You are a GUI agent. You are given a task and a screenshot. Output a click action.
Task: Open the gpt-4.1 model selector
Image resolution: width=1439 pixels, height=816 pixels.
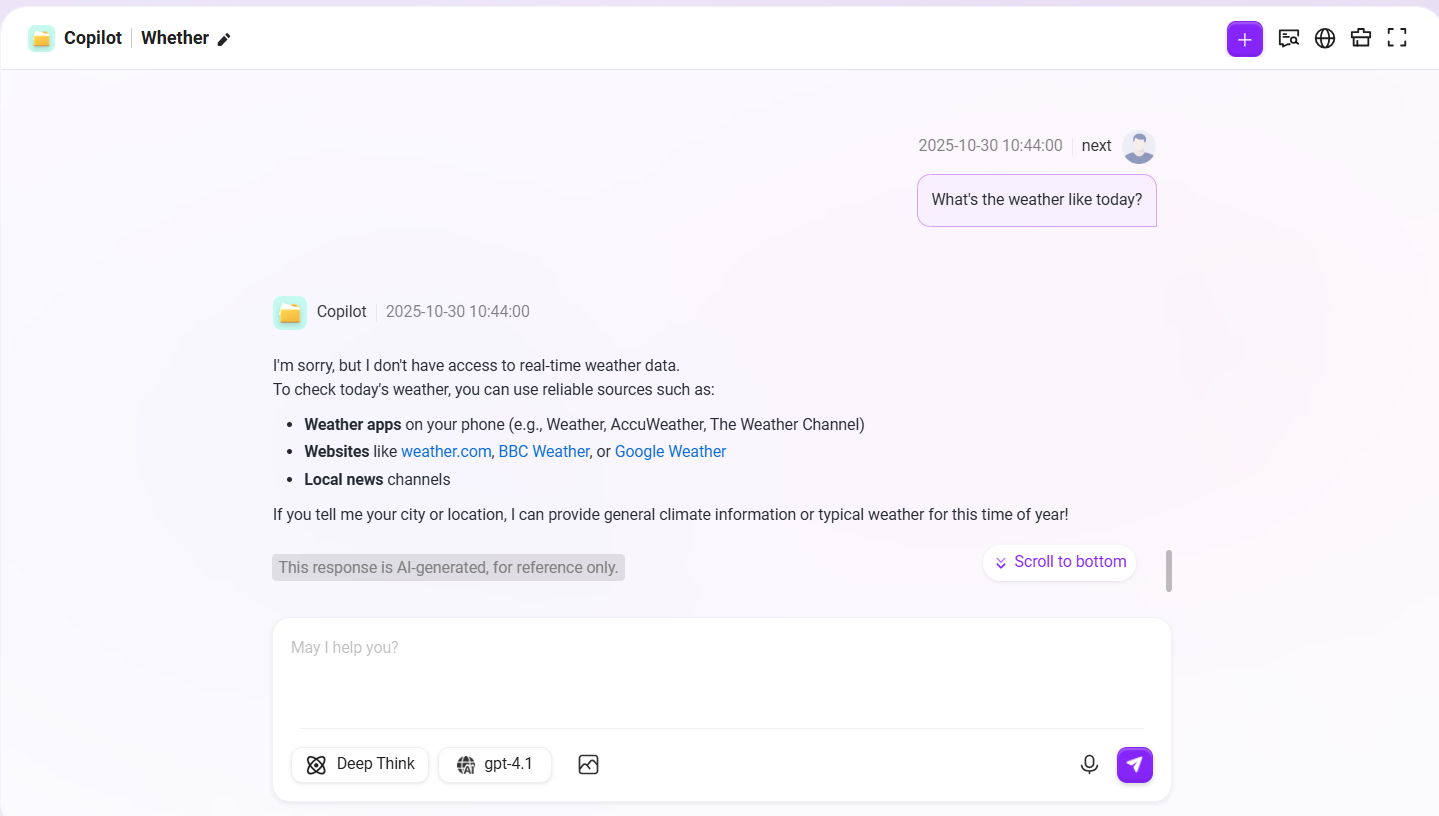[495, 765]
